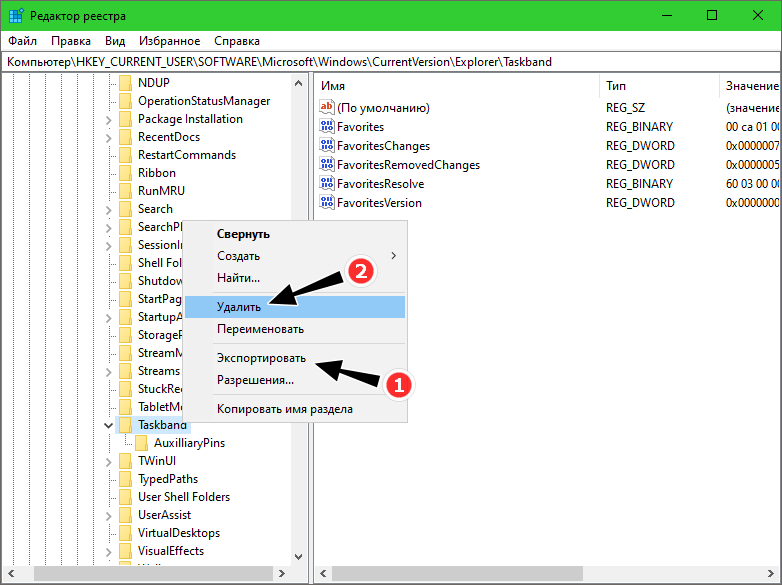Select the FavoritesResolve value icon

[x=327, y=184]
